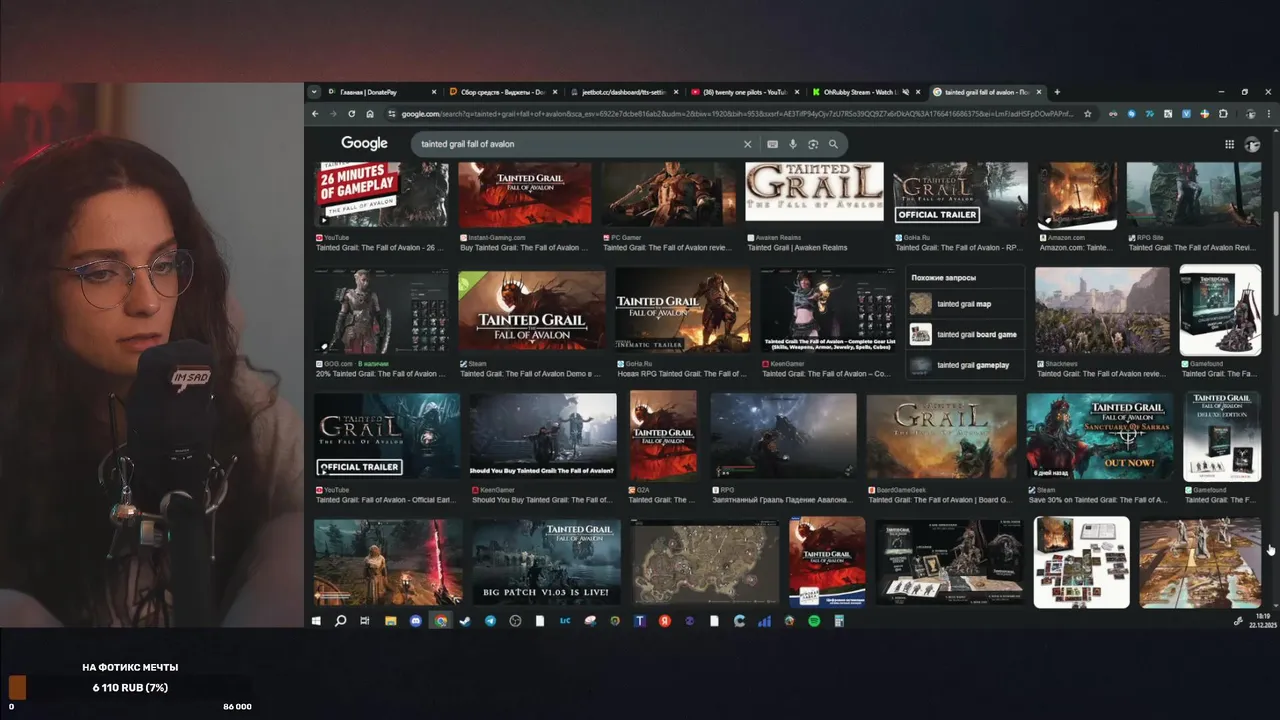Click the link Save 30% on Tainted Grail
The width and height of the screenshot is (1280, 720).
[1097, 500]
